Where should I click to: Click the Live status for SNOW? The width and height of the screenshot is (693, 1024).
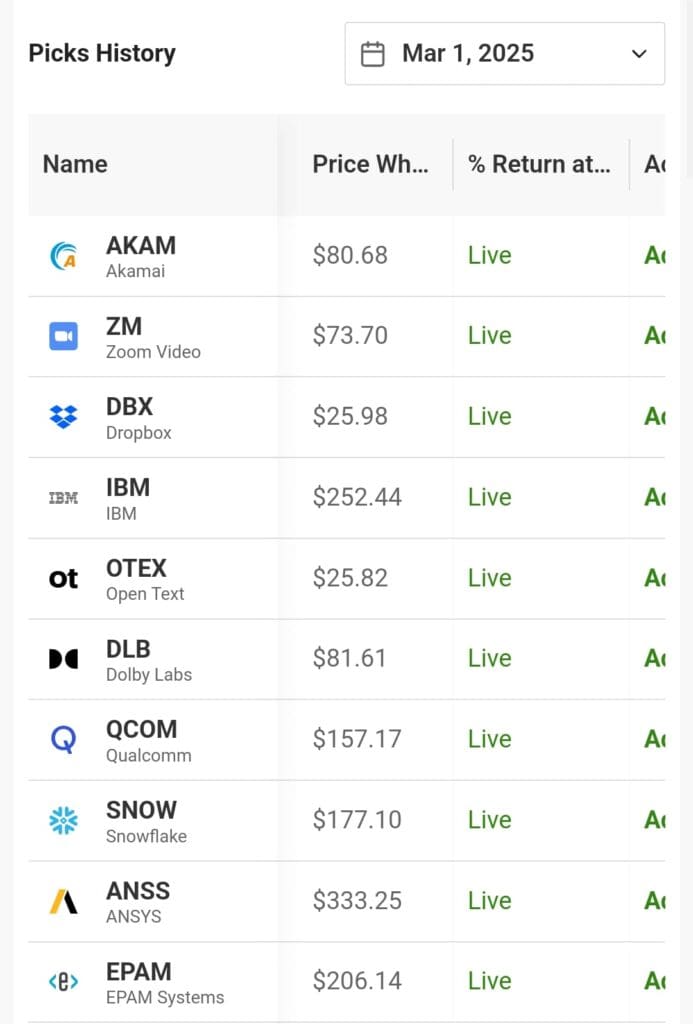point(490,820)
